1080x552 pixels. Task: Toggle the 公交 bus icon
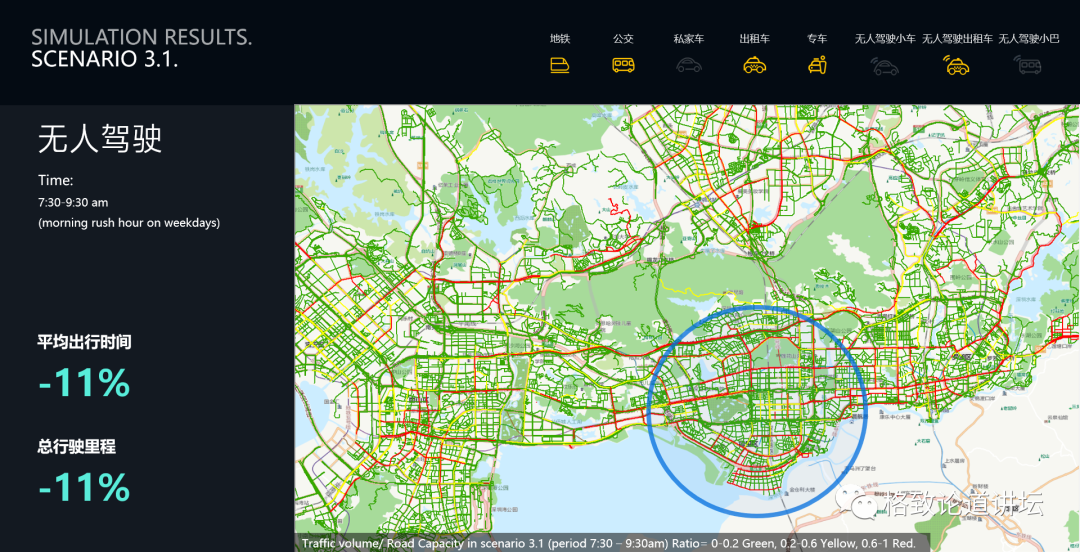point(623,65)
